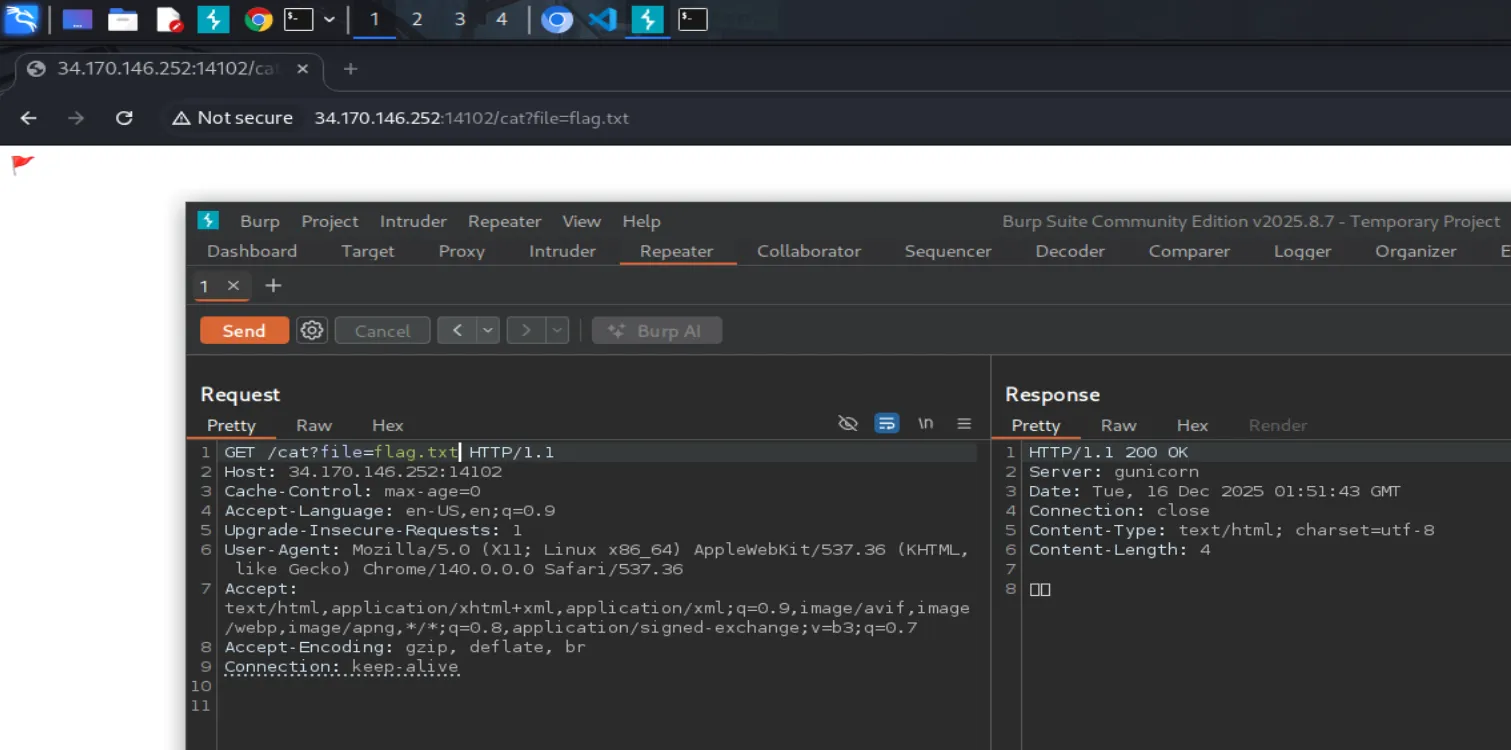Open the Kali applications menu

coord(21,19)
